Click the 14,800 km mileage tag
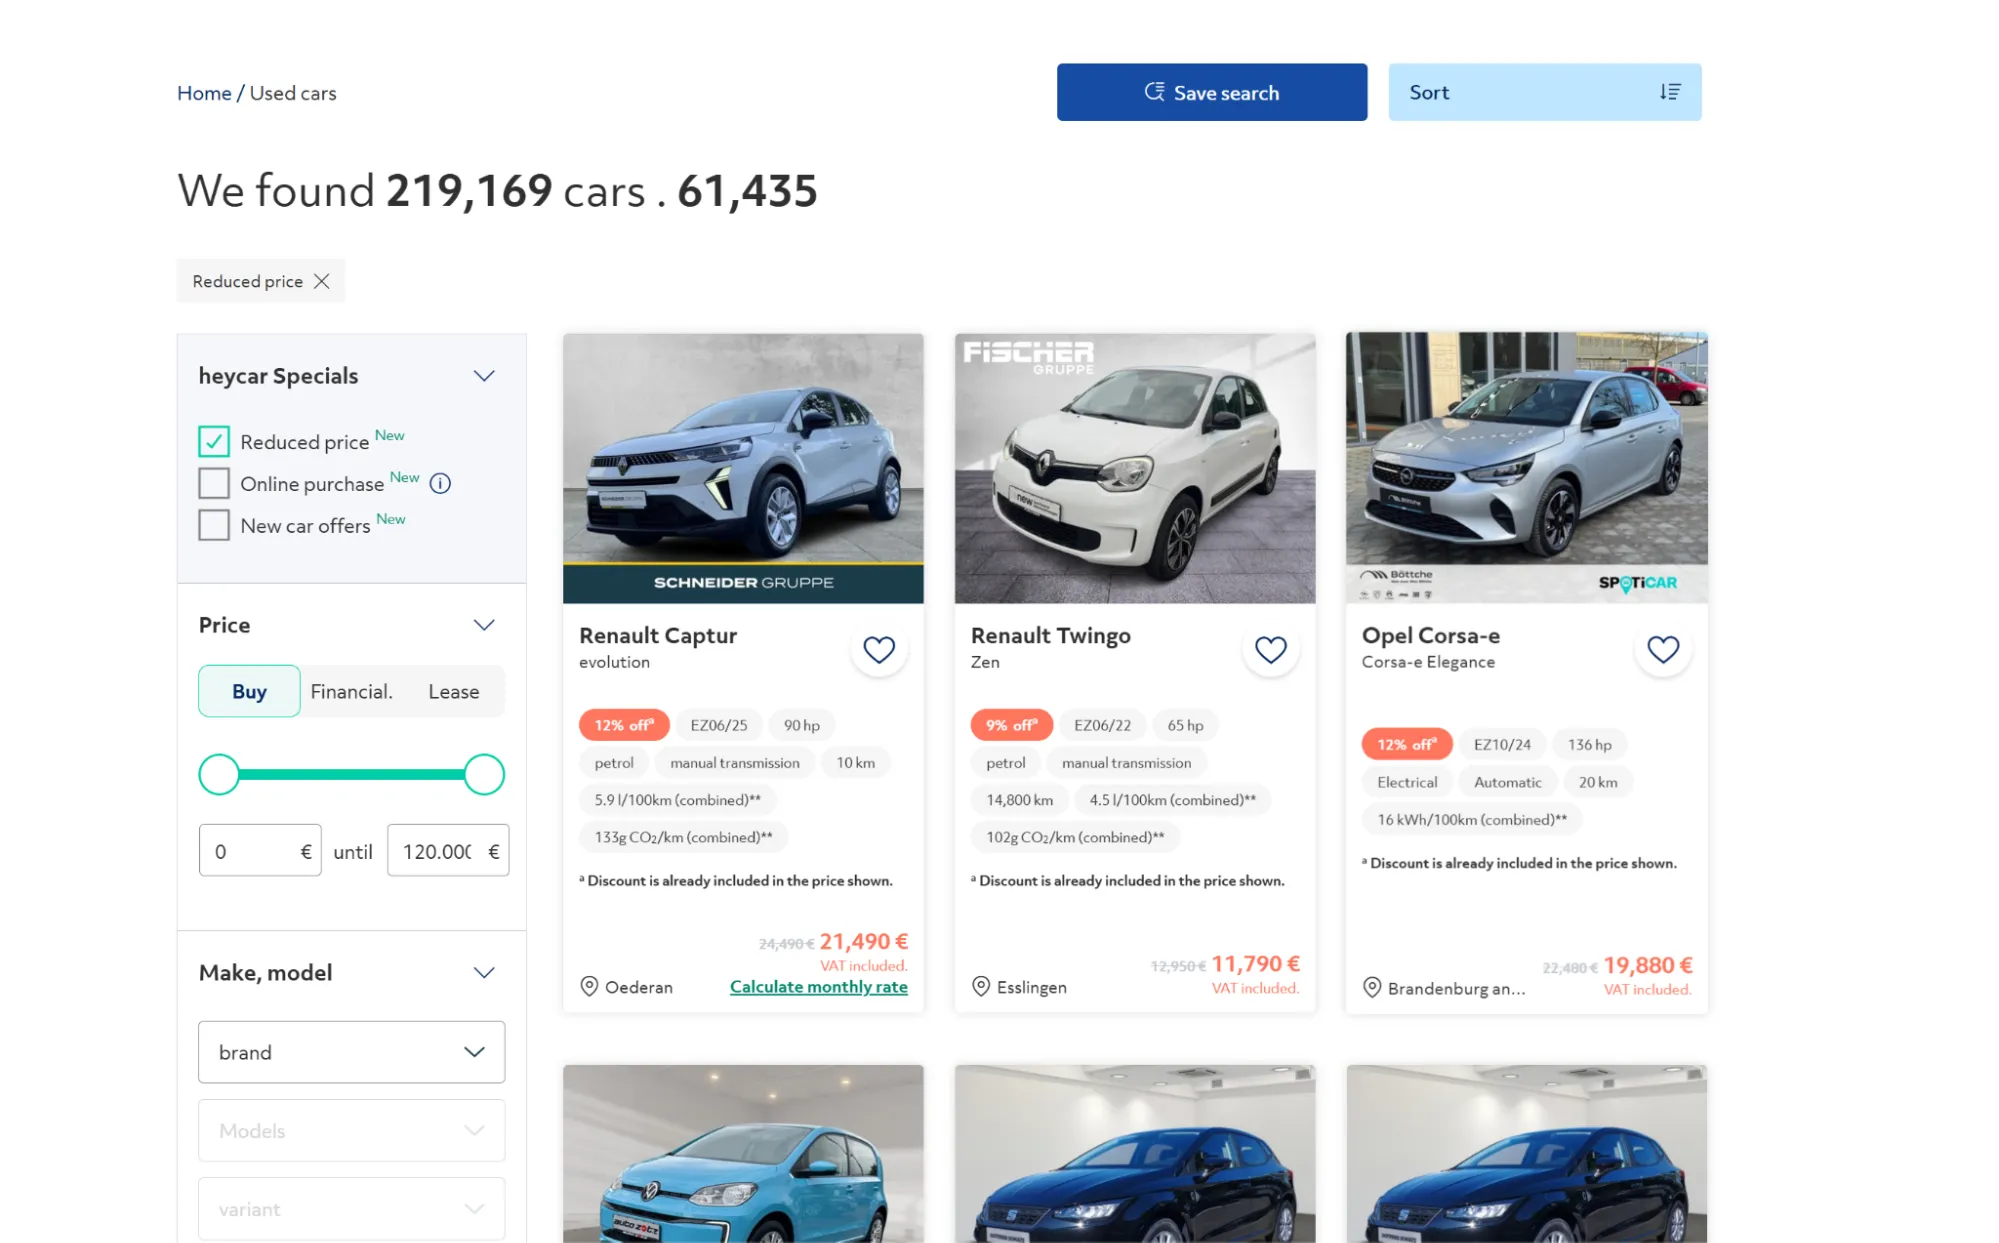Screen dimensions: 1999x1243 coord(1019,800)
